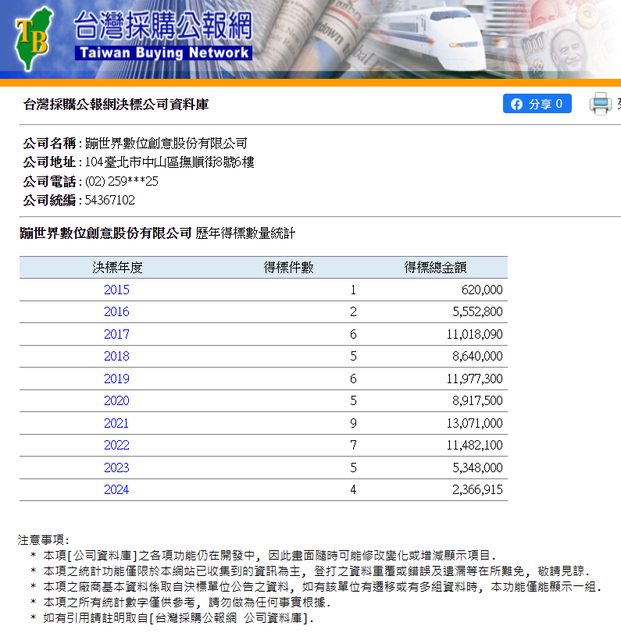Open the 2016 award year link
Image resolution: width=621 pixels, height=640 pixels.
point(116,312)
